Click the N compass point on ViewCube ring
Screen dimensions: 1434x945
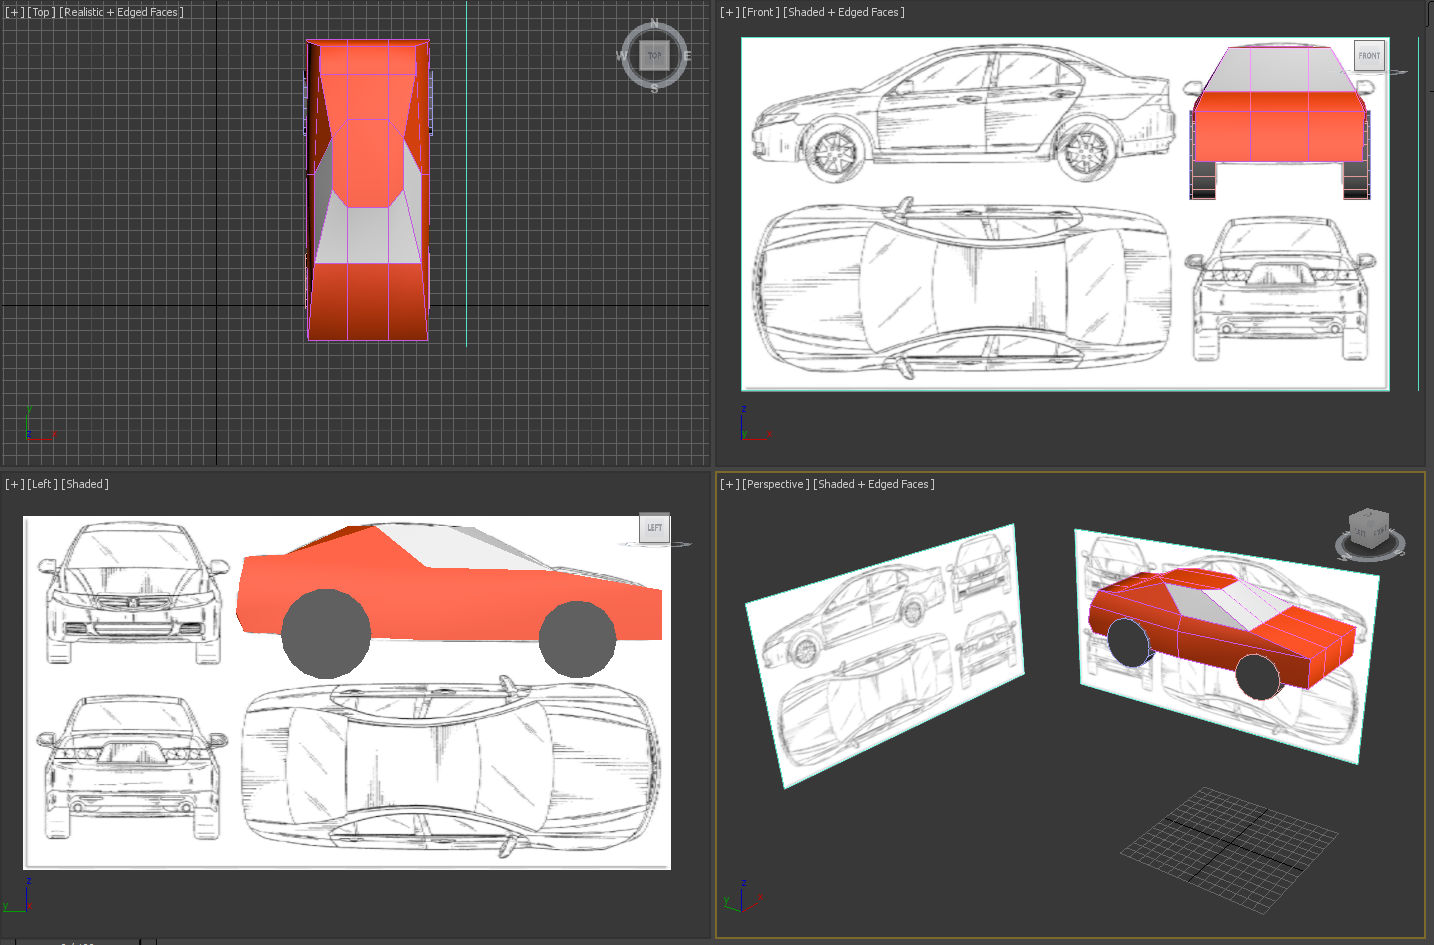655,23
